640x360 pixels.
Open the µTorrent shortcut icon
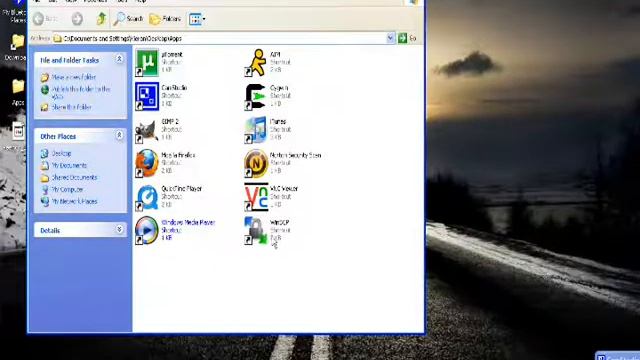pyautogui.click(x=147, y=62)
